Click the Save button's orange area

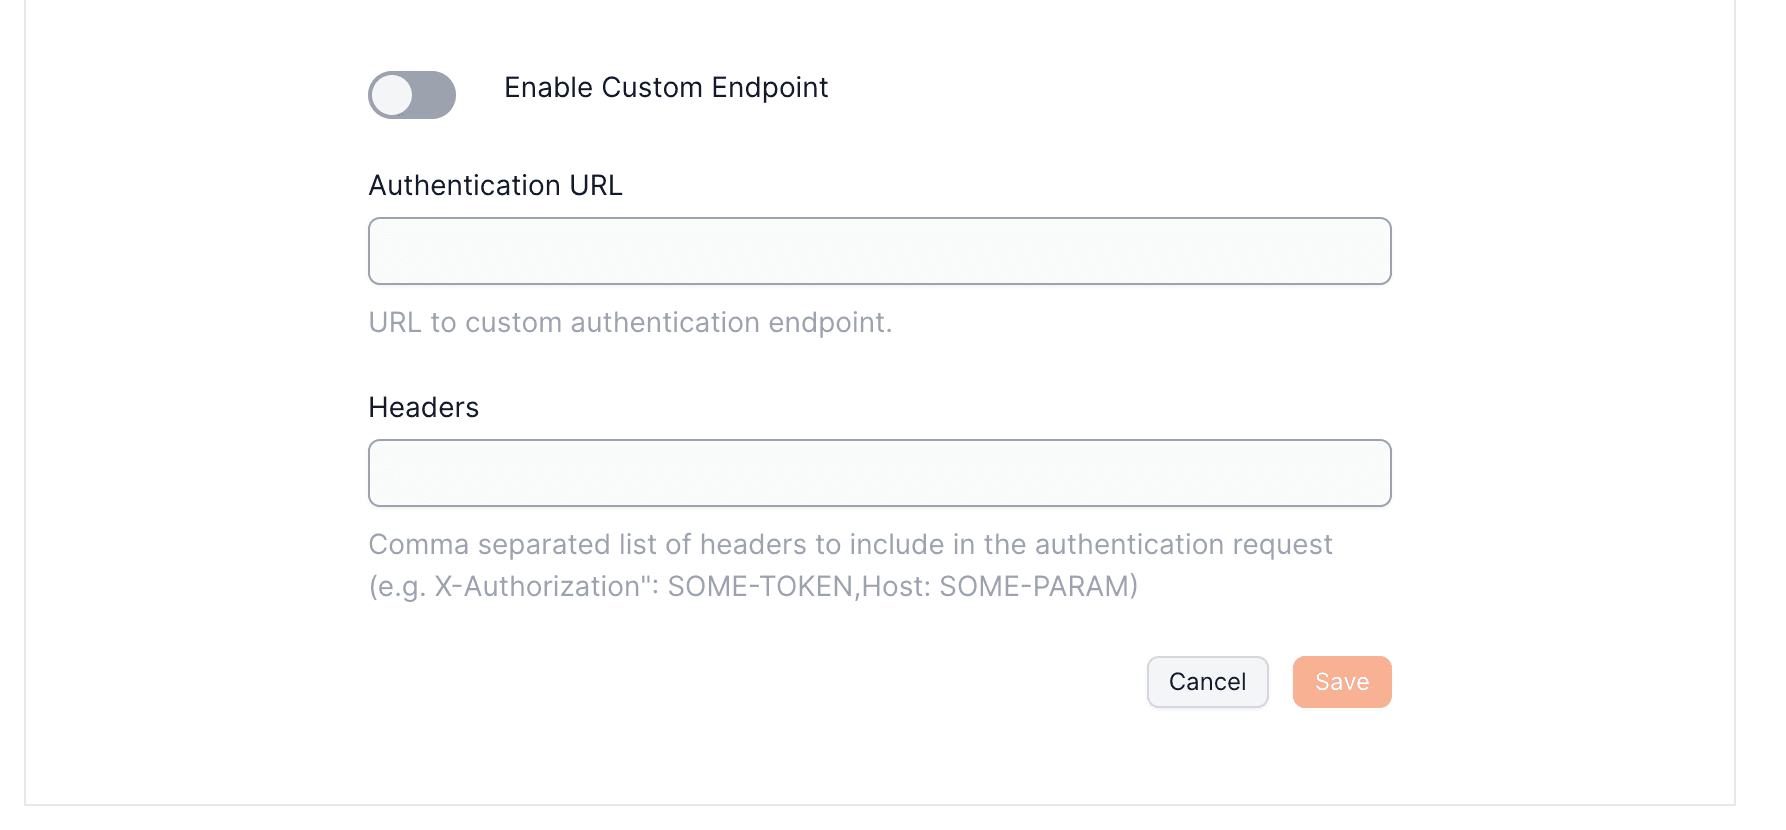click(x=1341, y=681)
